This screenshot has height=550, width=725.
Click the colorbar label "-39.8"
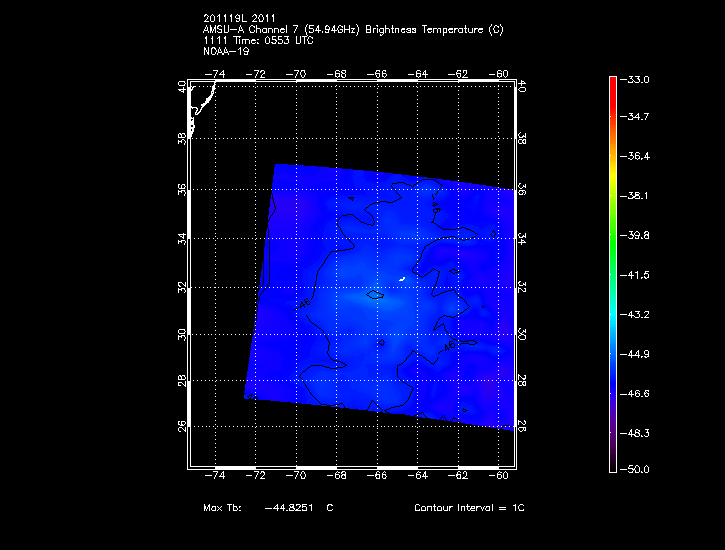pyautogui.click(x=635, y=236)
